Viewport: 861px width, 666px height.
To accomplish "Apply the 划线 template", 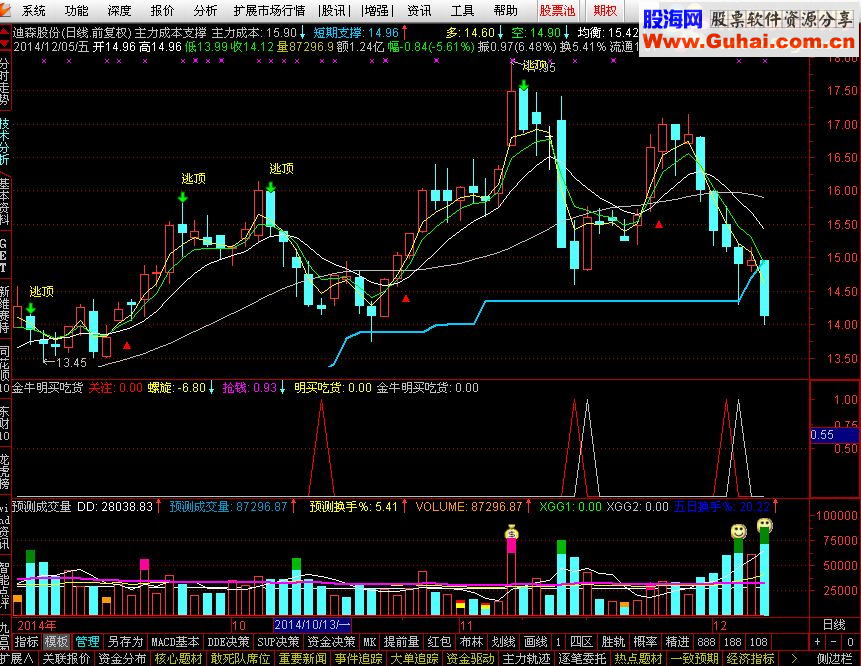I will tap(504, 641).
